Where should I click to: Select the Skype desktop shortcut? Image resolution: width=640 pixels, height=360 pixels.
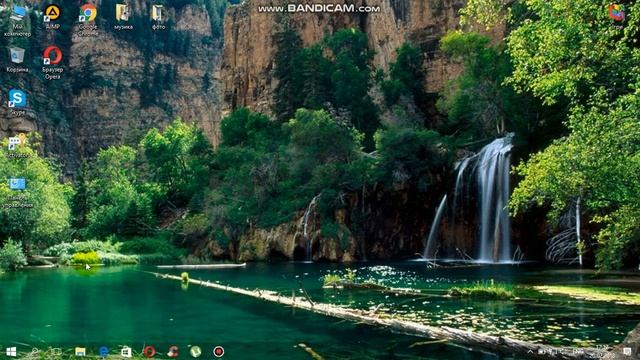point(17,103)
